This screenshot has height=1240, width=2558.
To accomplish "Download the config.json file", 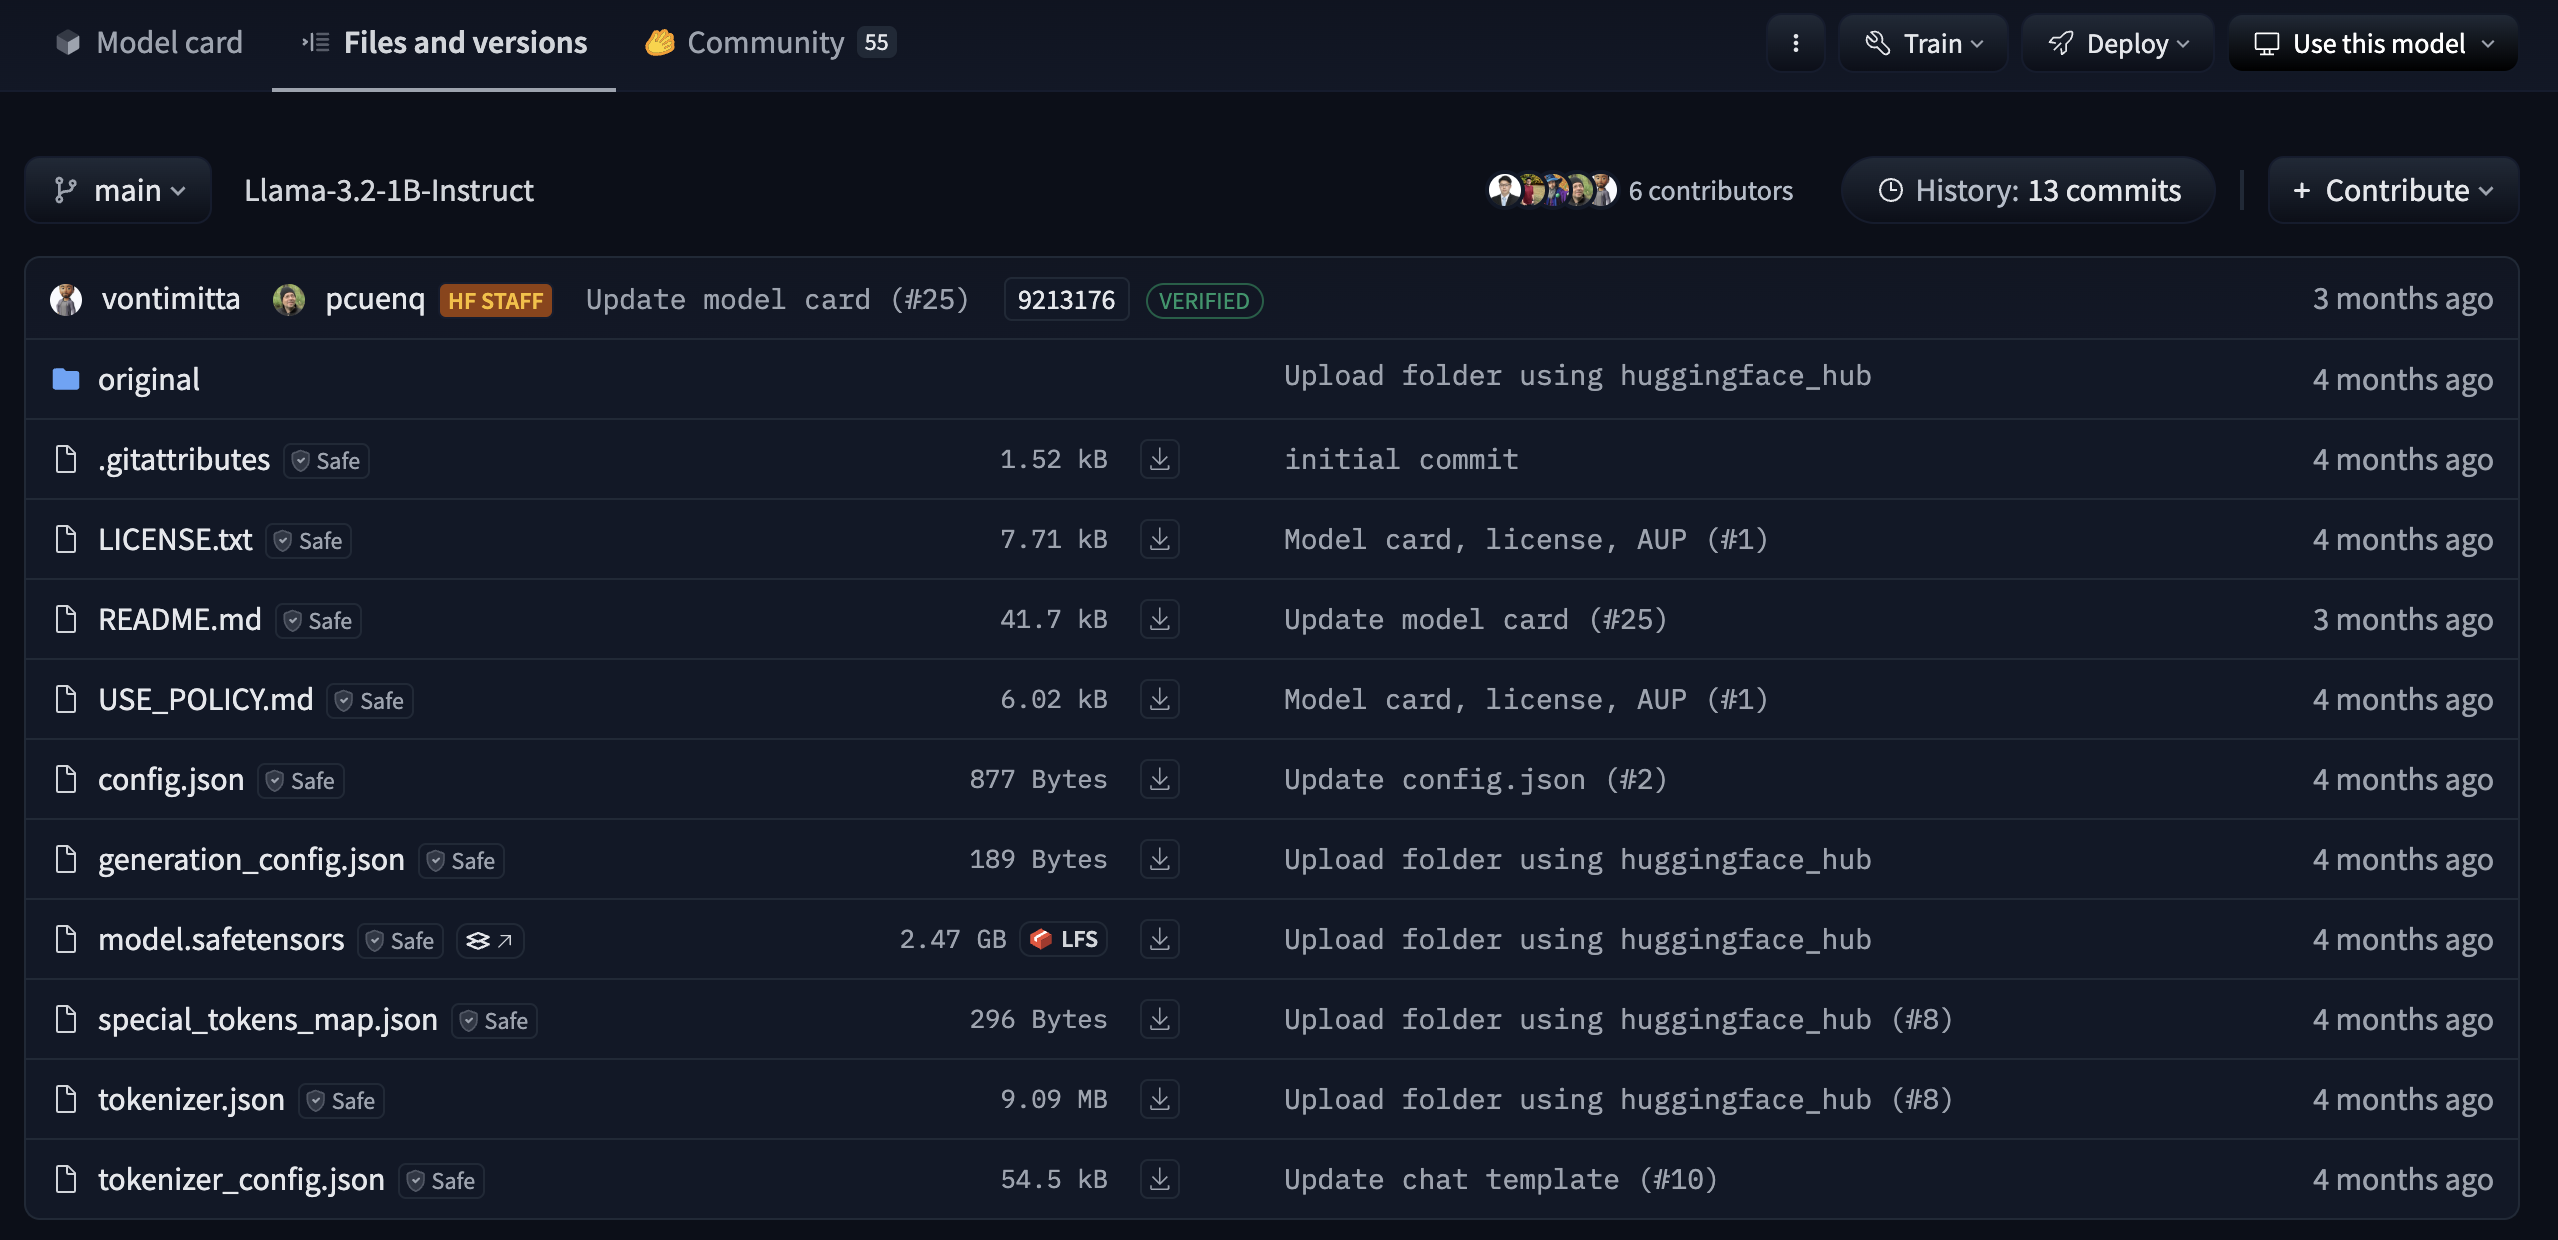I will (1159, 779).
